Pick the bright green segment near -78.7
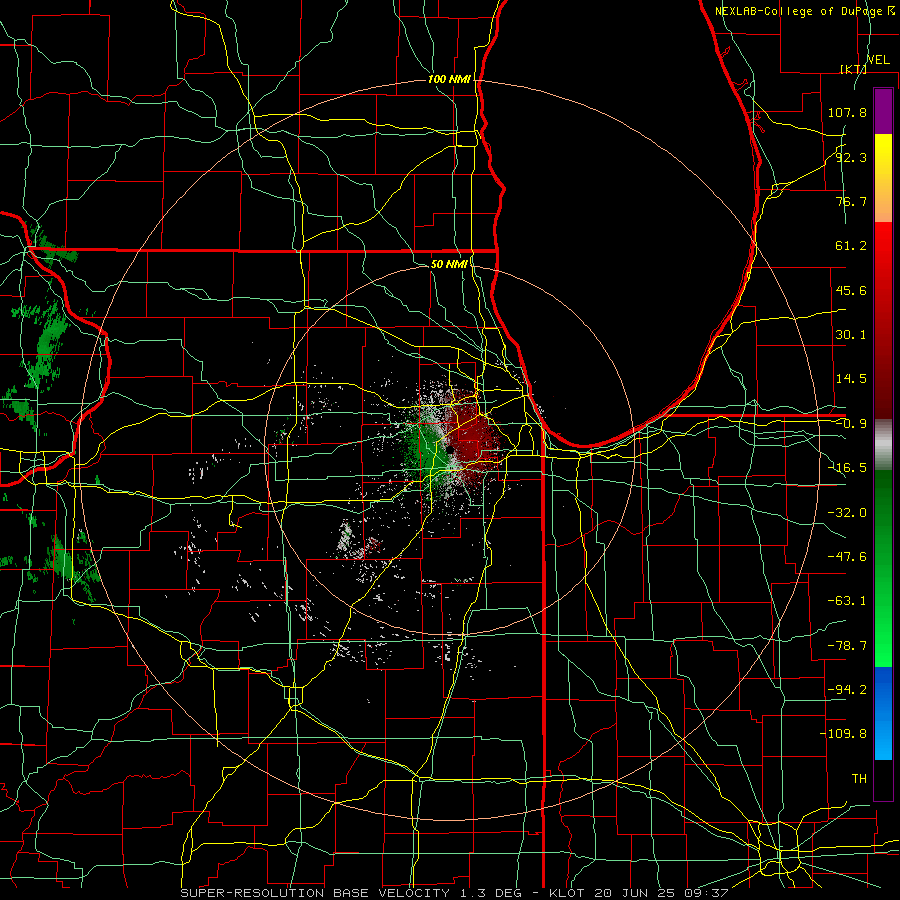The width and height of the screenshot is (900, 900). tap(883, 646)
